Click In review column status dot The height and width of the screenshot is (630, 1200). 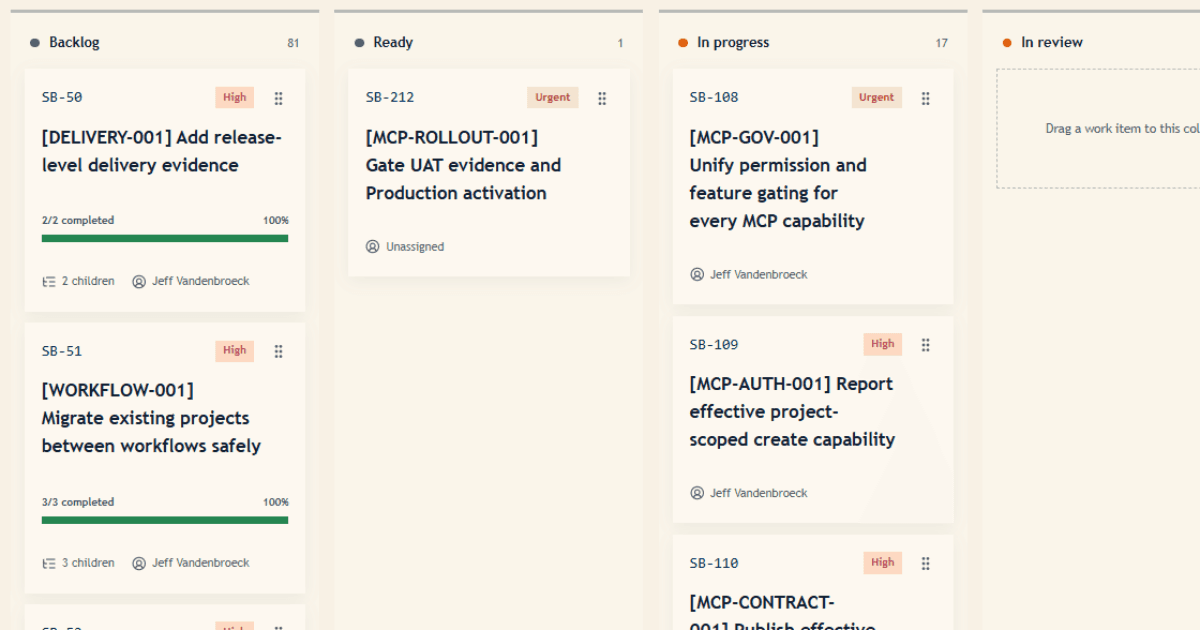[x=1007, y=43]
